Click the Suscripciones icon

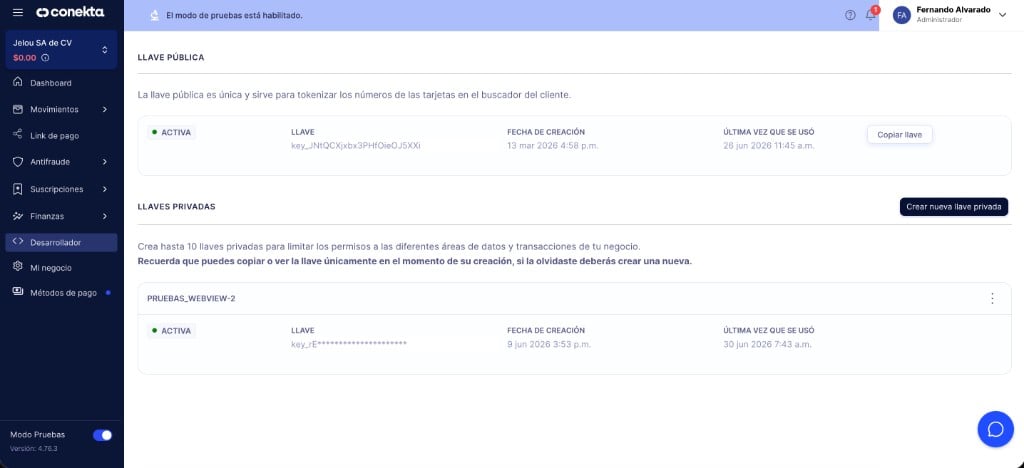(x=18, y=189)
